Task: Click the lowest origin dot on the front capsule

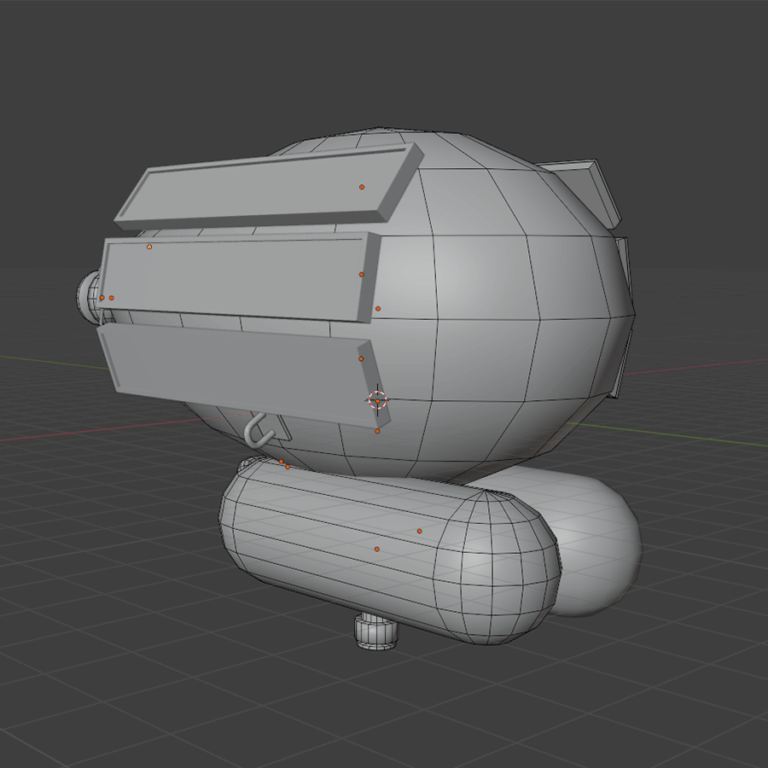Action: tap(377, 549)
